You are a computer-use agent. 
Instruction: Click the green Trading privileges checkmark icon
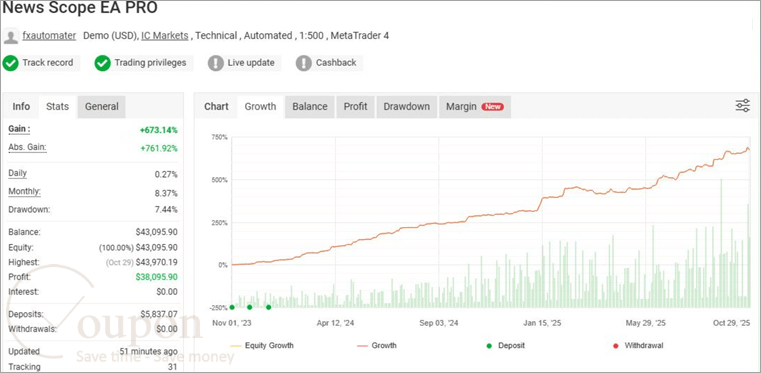point(102,63)
